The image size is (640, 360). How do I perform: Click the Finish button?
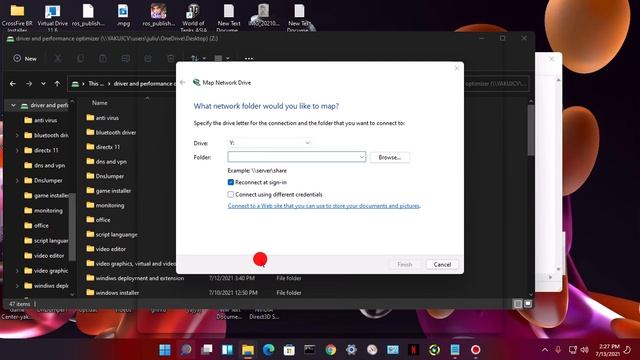(x=404, y=264)
